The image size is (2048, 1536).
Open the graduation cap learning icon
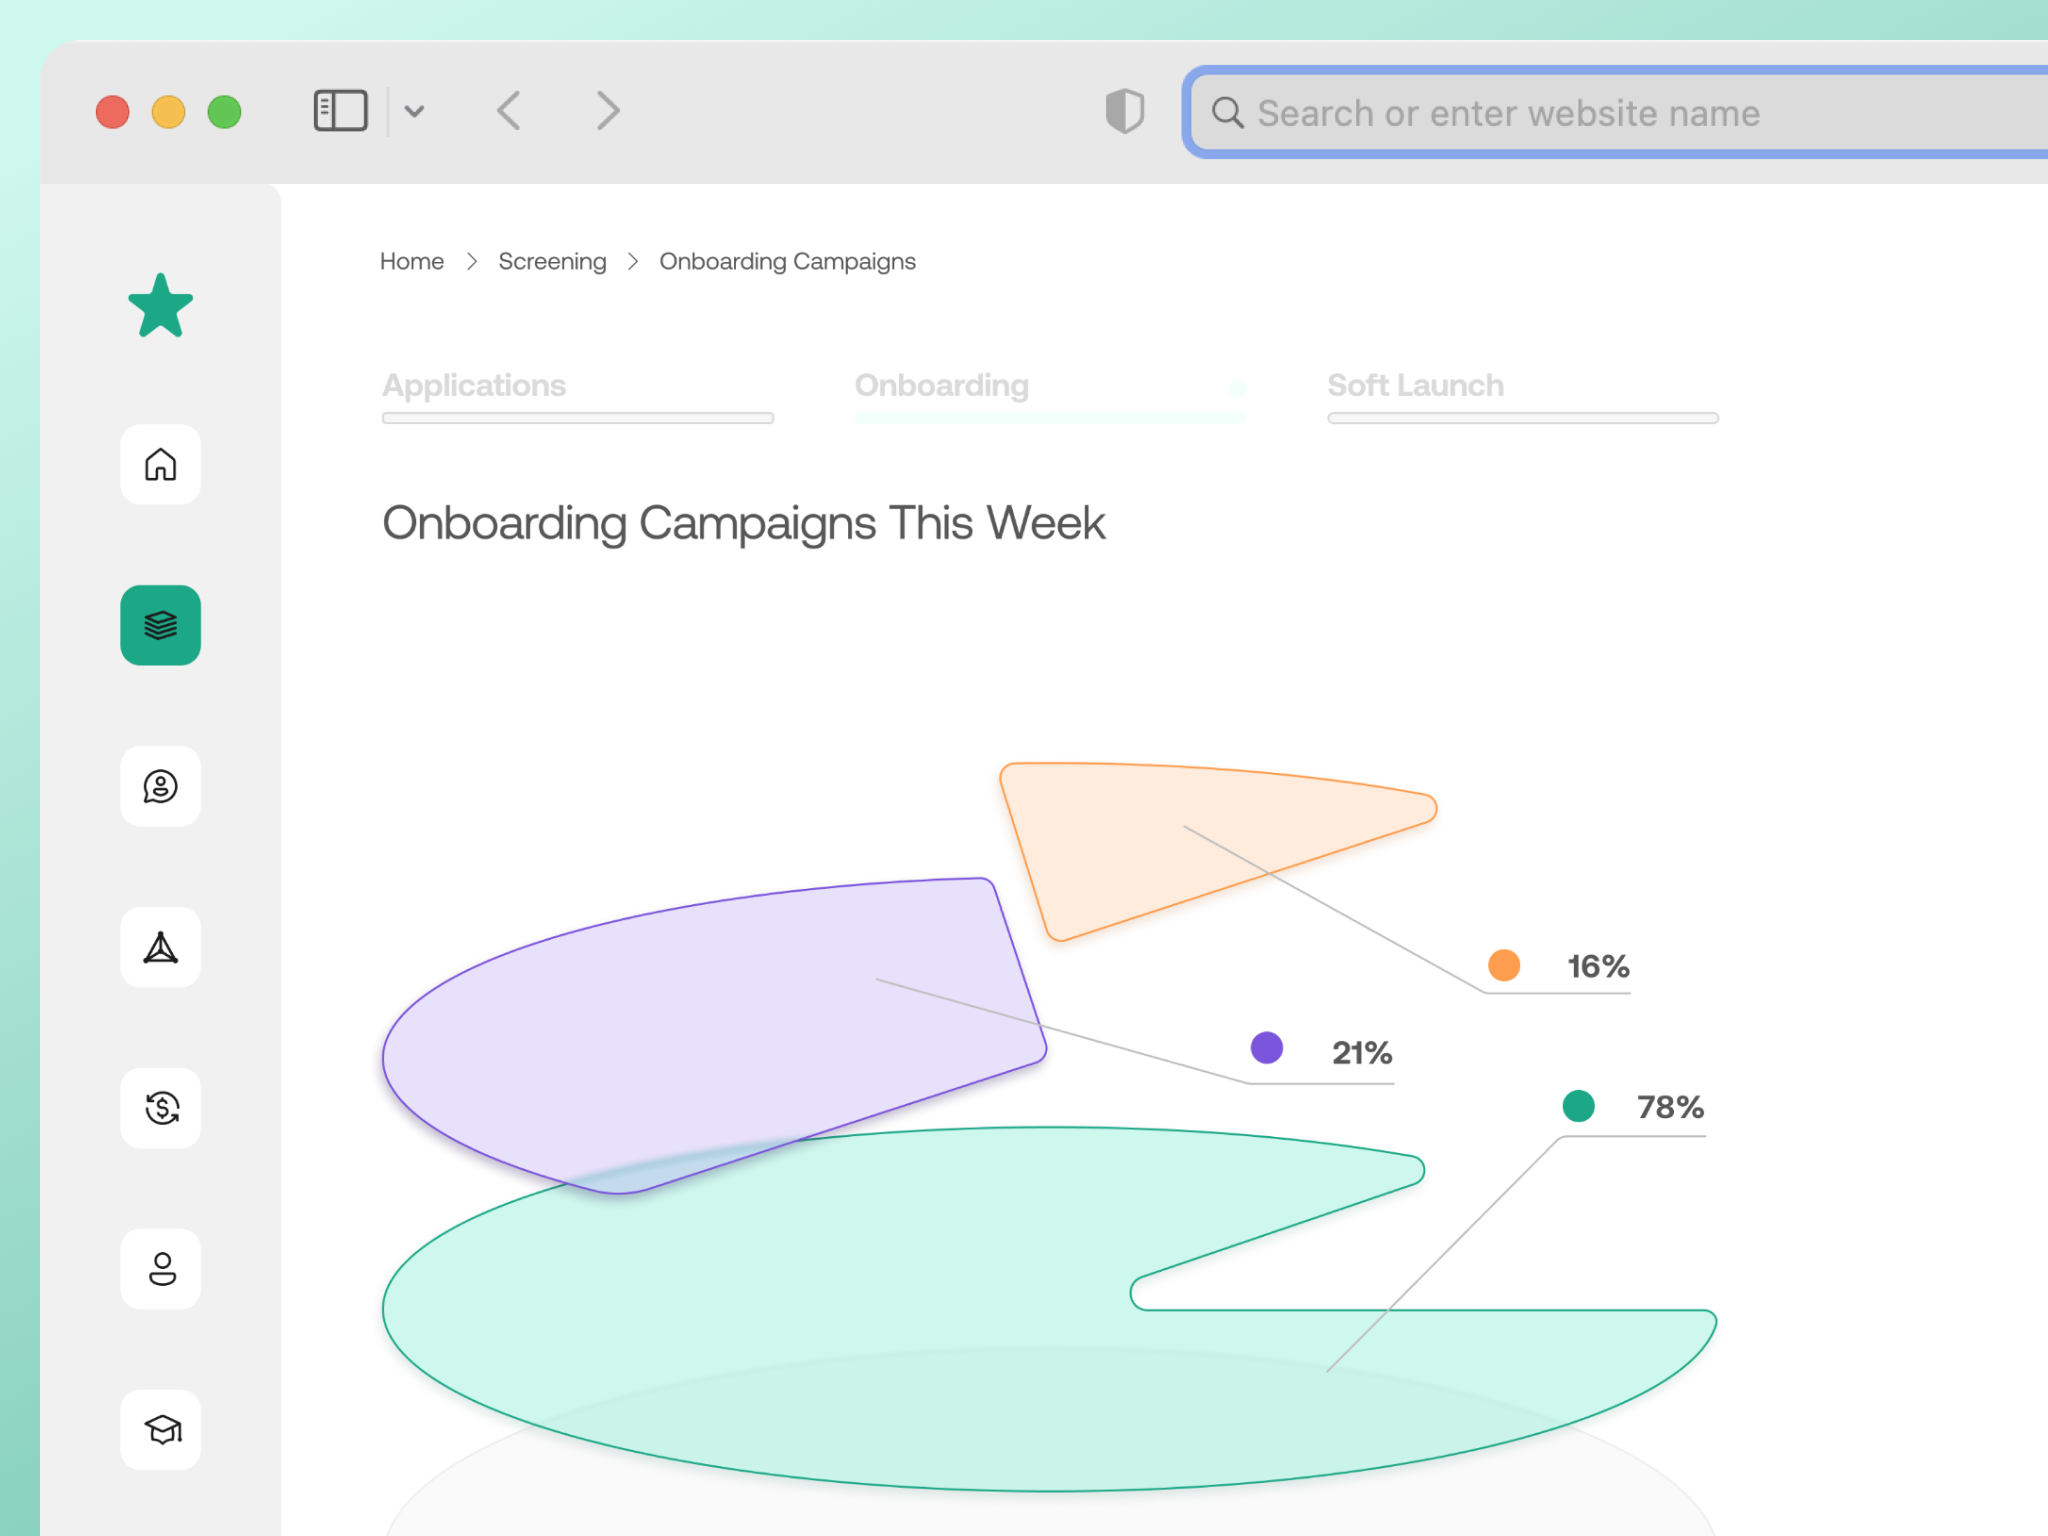coord(160,1430)
